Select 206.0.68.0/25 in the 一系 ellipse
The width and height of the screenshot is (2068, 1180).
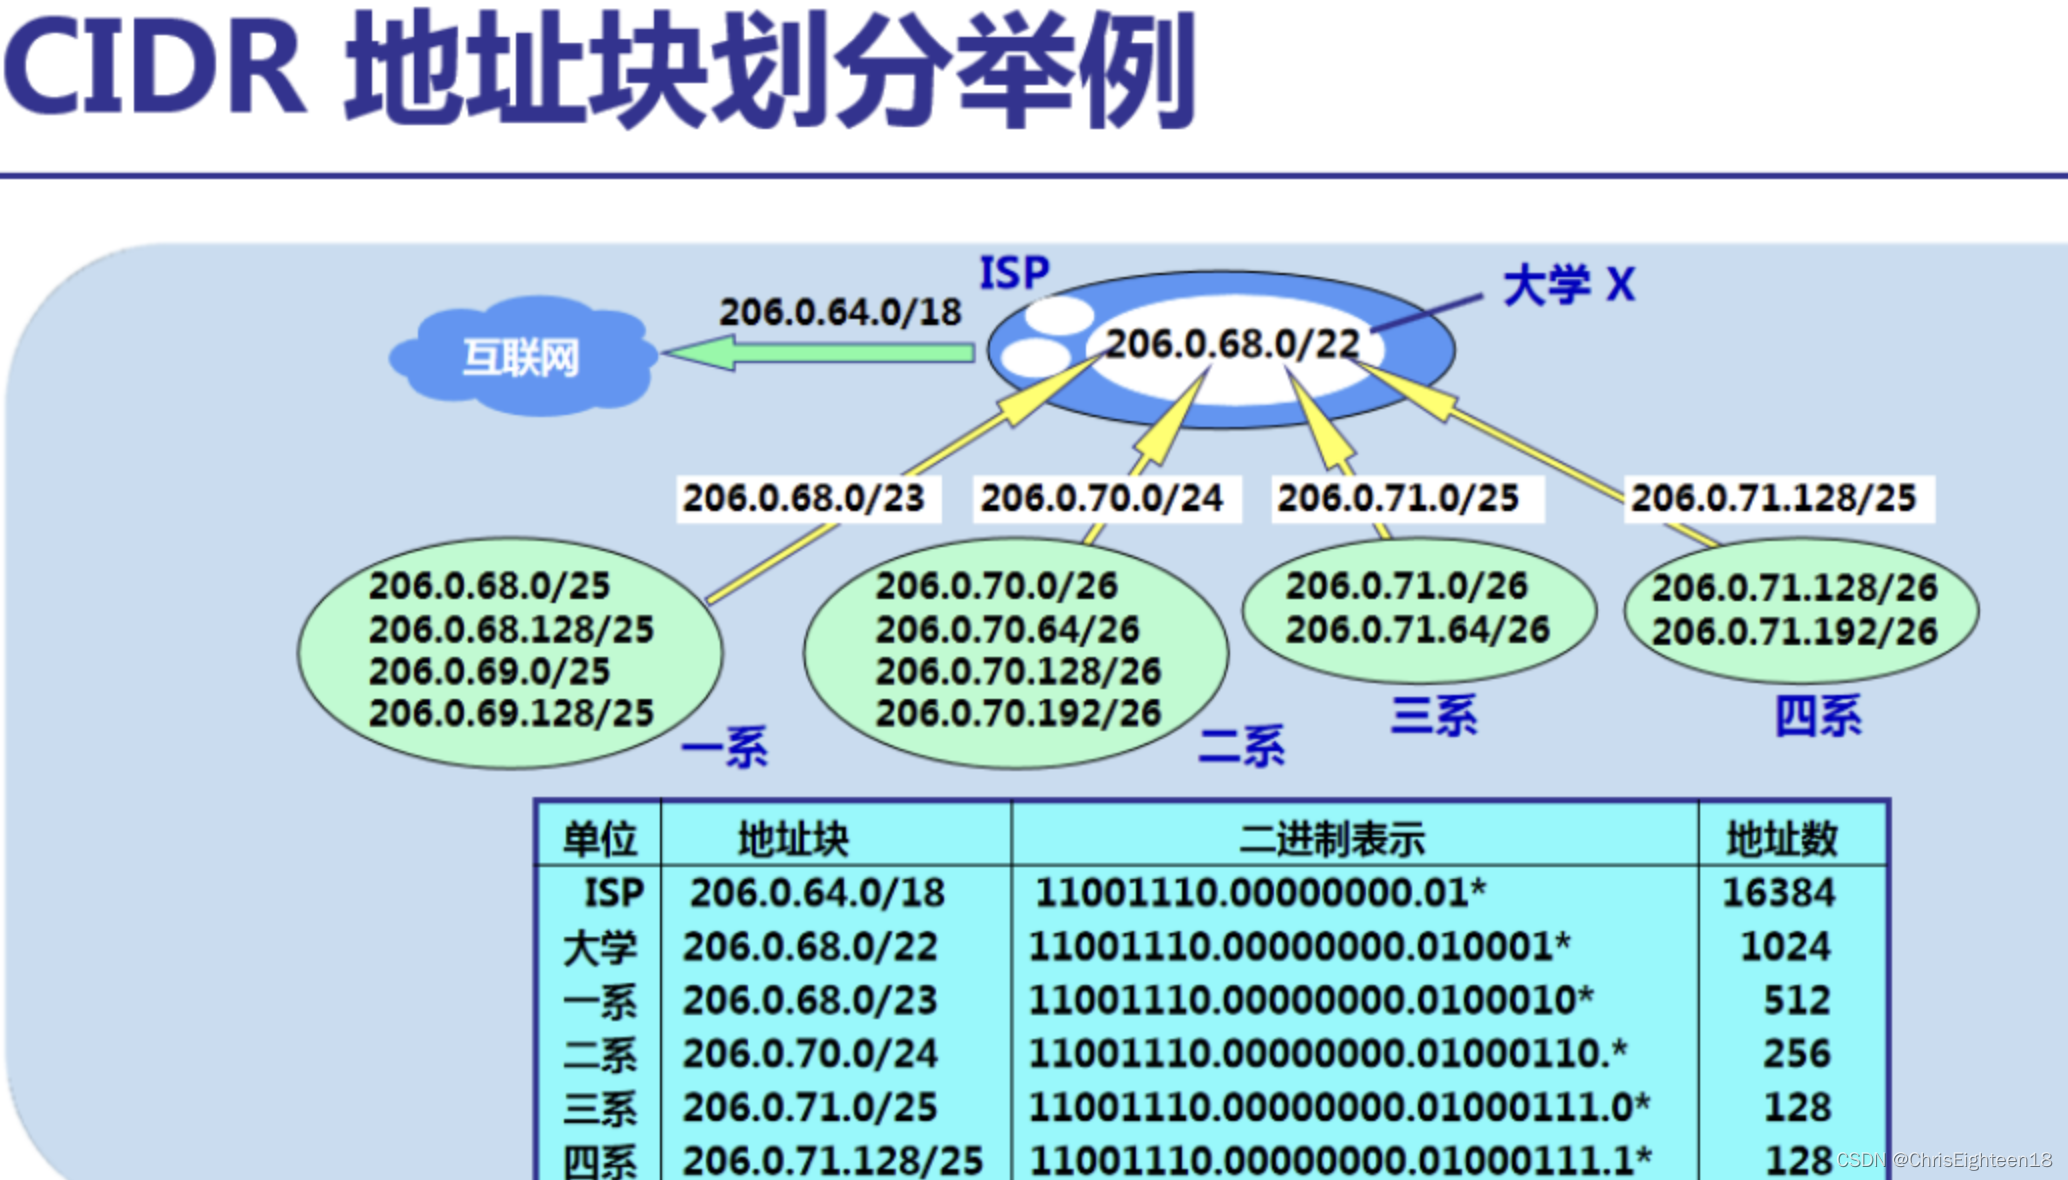tap(489, 586)
